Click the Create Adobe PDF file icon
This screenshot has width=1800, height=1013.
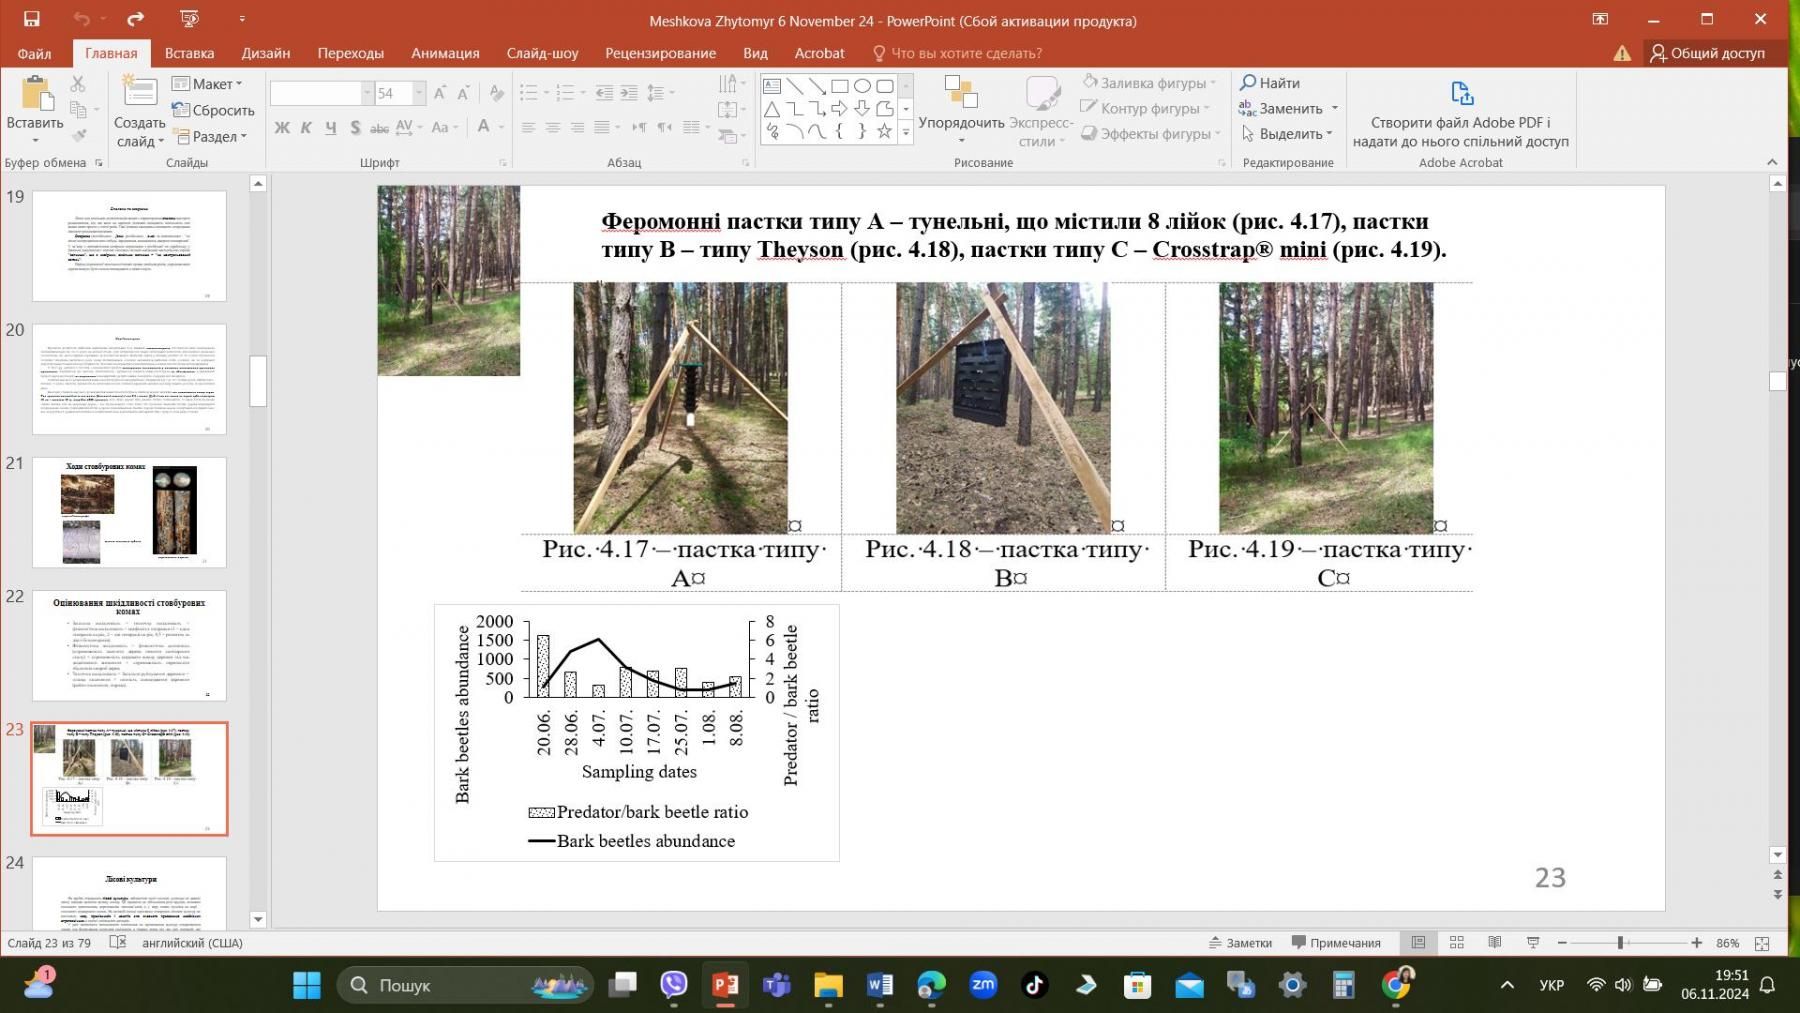pos(1461,94)
